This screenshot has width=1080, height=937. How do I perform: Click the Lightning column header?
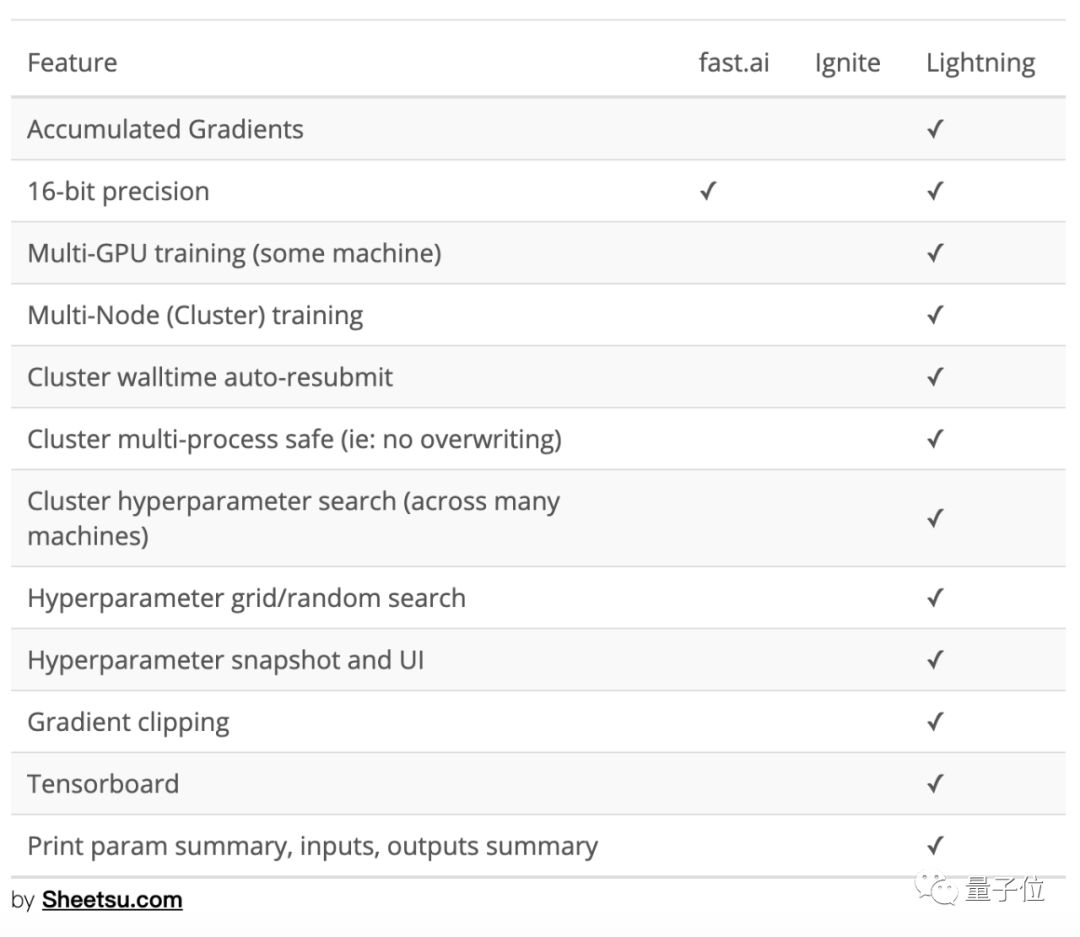(980, 63)
